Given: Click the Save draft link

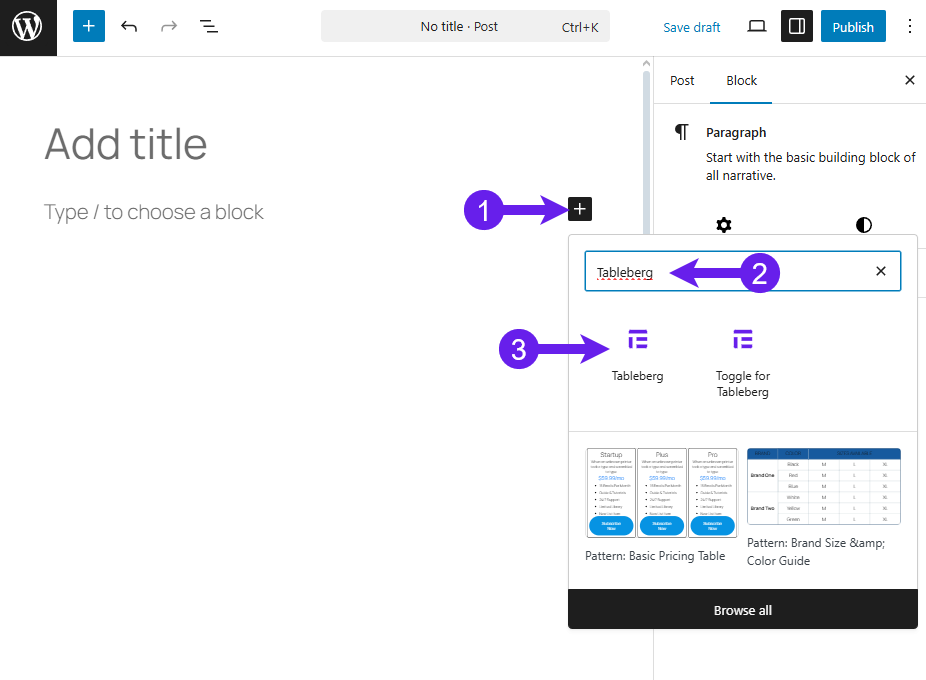Looking at the screenshot, I should pyautogui.click(x=691, y=27).
